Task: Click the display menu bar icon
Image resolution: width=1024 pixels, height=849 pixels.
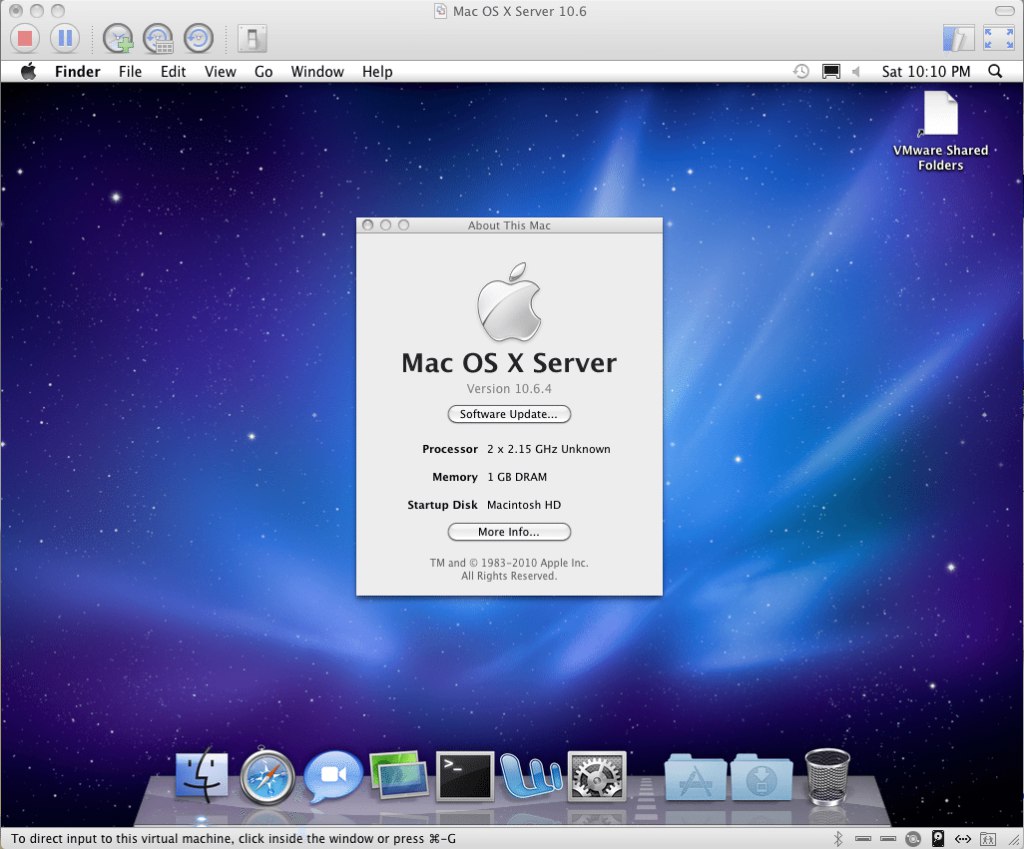Action: click(x=831, y=71)
